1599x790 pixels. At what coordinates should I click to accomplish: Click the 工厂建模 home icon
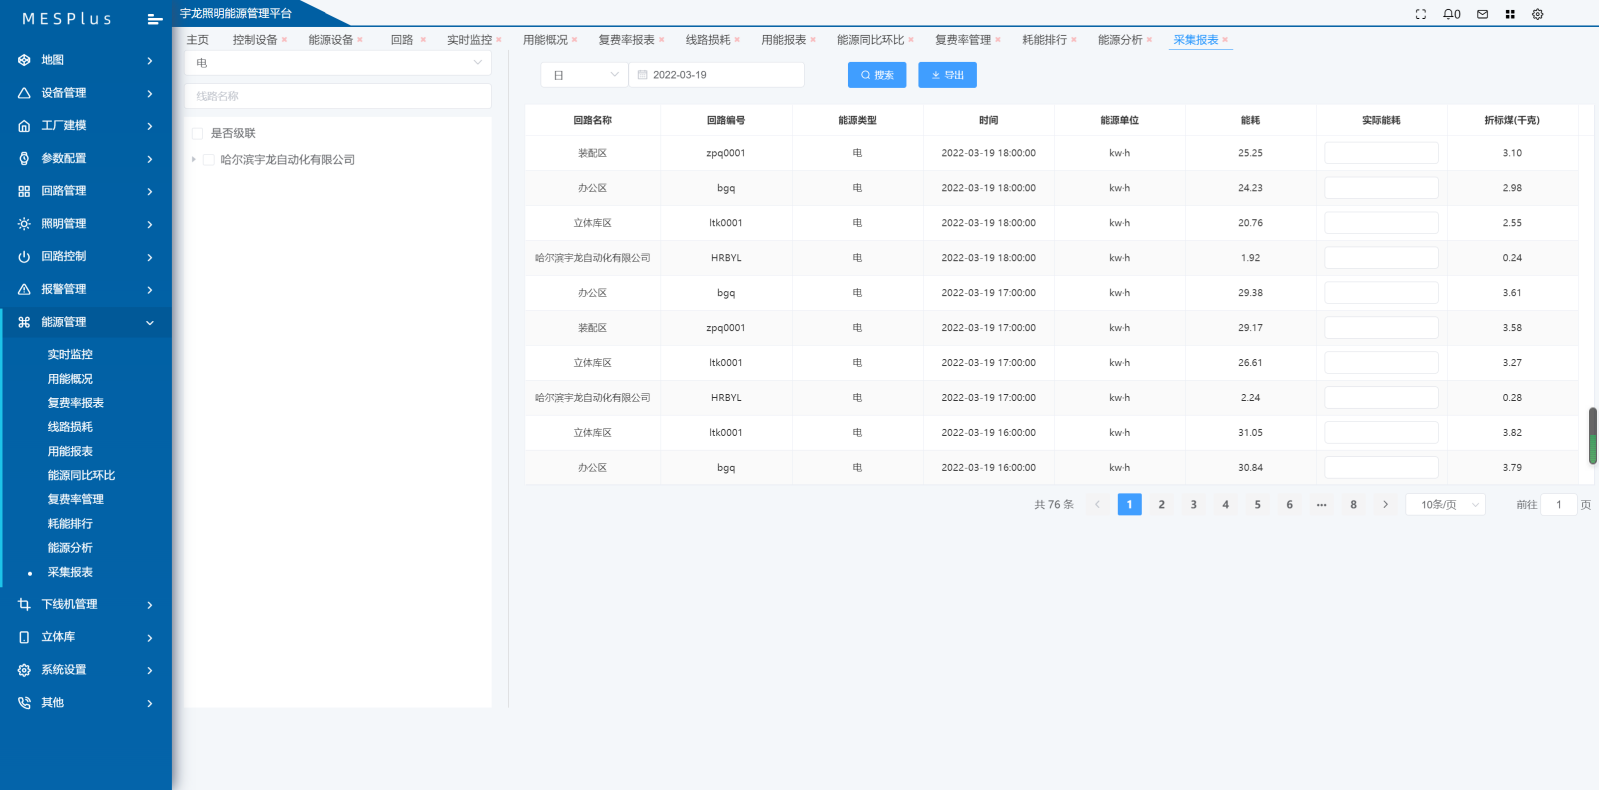(24, 126)
